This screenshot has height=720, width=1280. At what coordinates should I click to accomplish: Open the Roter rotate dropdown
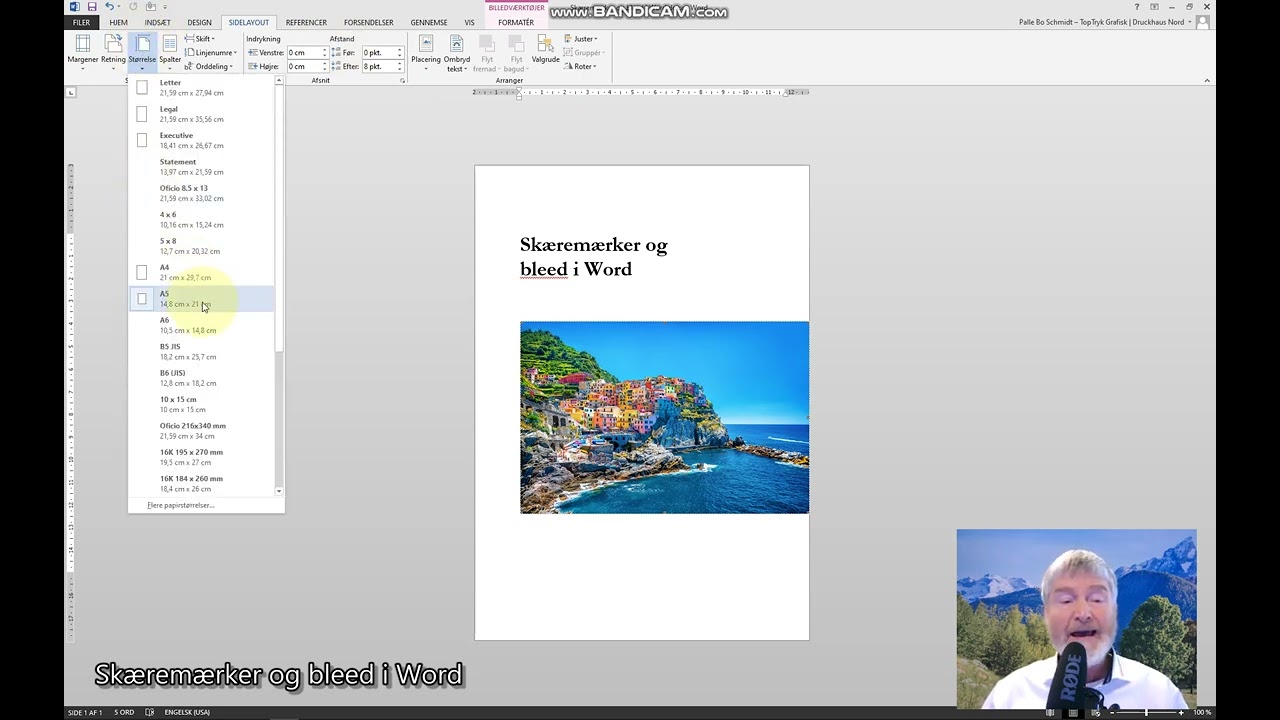tap(580, 67)
